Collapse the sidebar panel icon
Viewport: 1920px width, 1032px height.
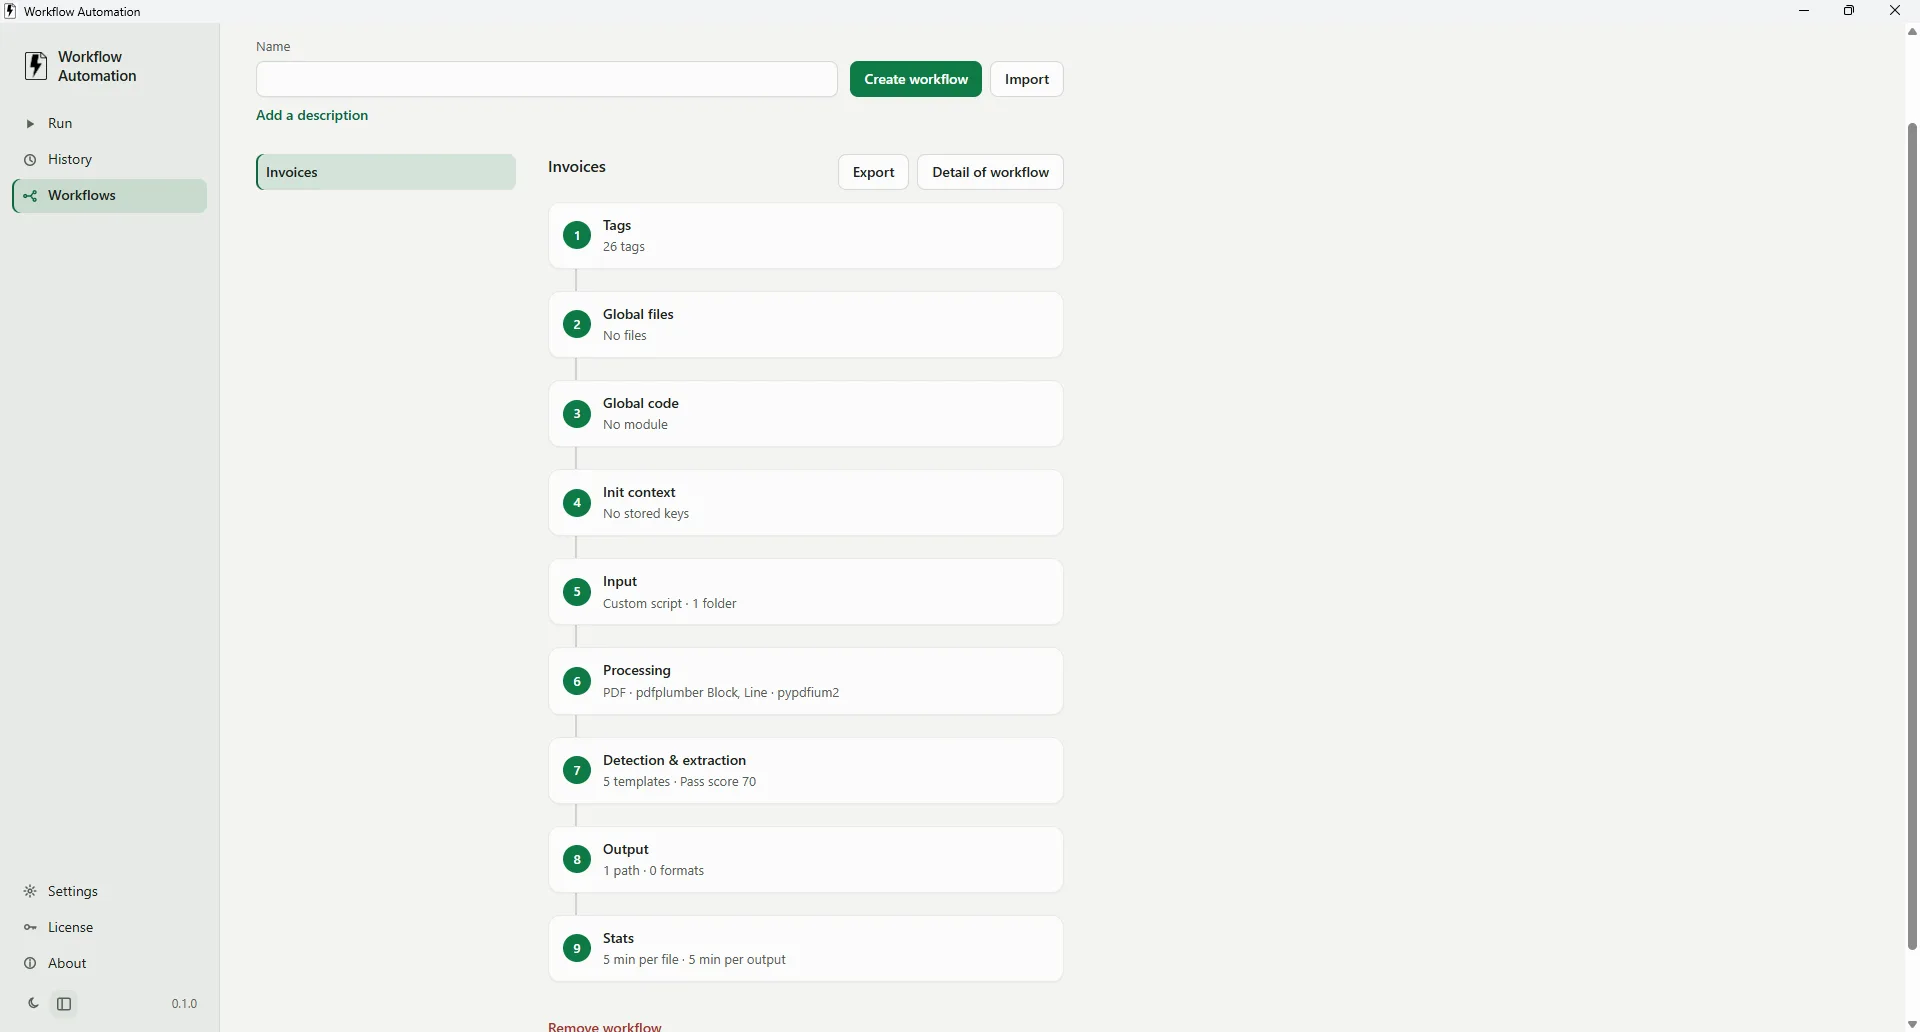(64, 1004)
